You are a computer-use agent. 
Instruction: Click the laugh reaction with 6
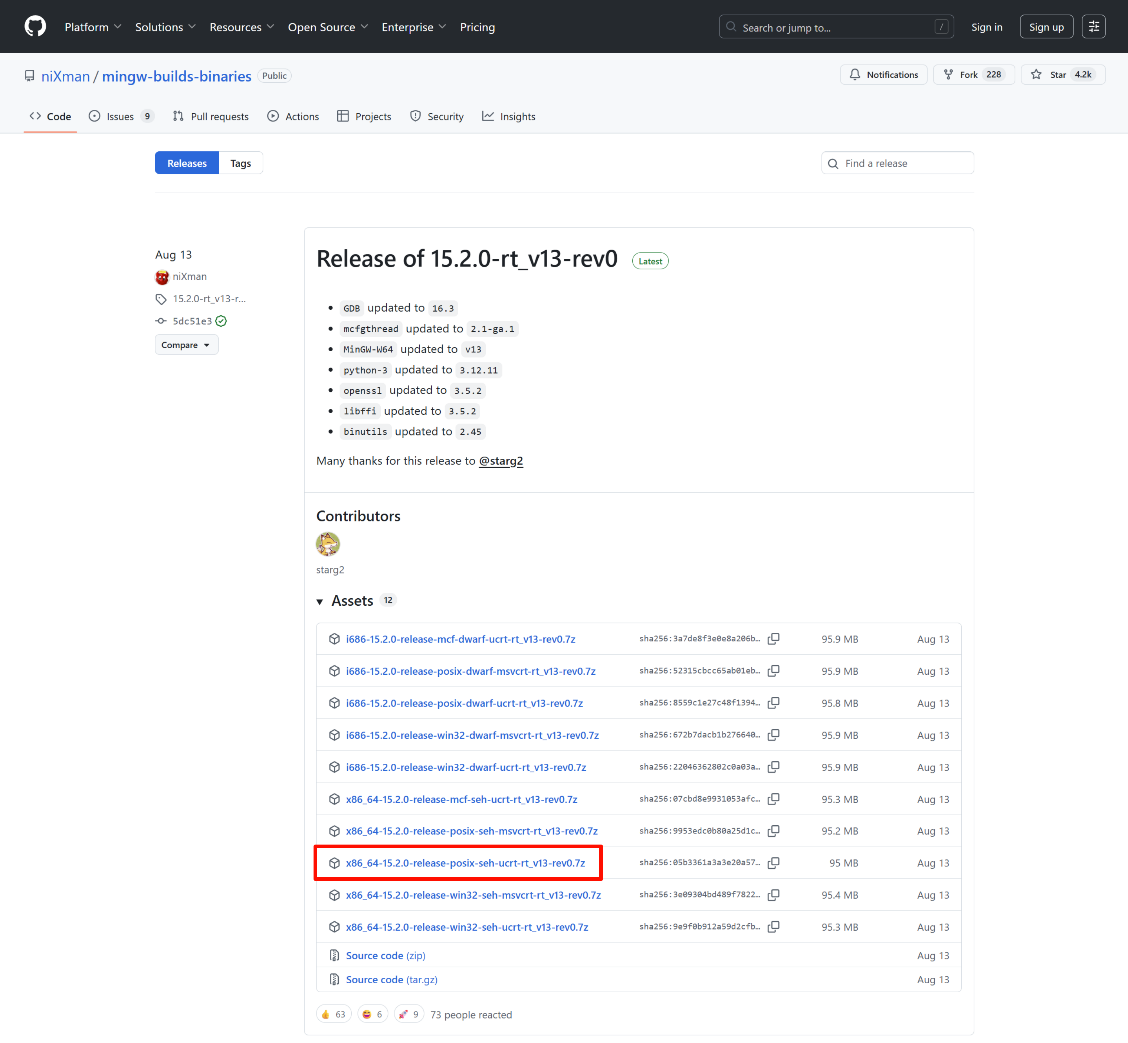coord(373,1015)
